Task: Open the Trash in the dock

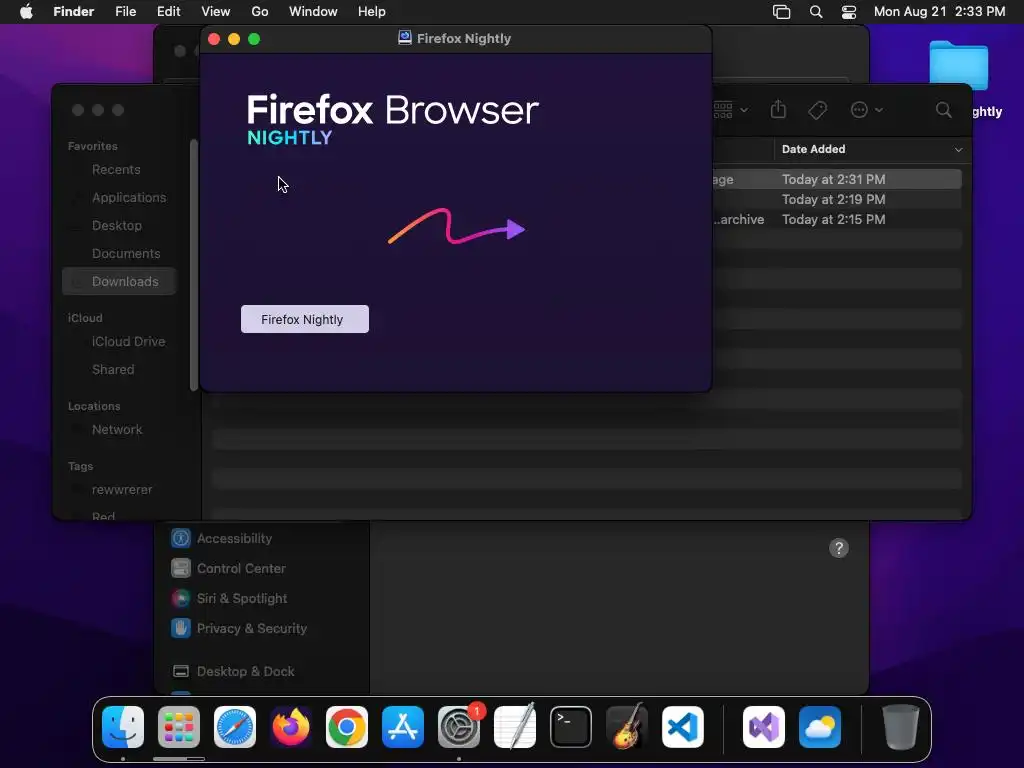Action: click(901, 727)
